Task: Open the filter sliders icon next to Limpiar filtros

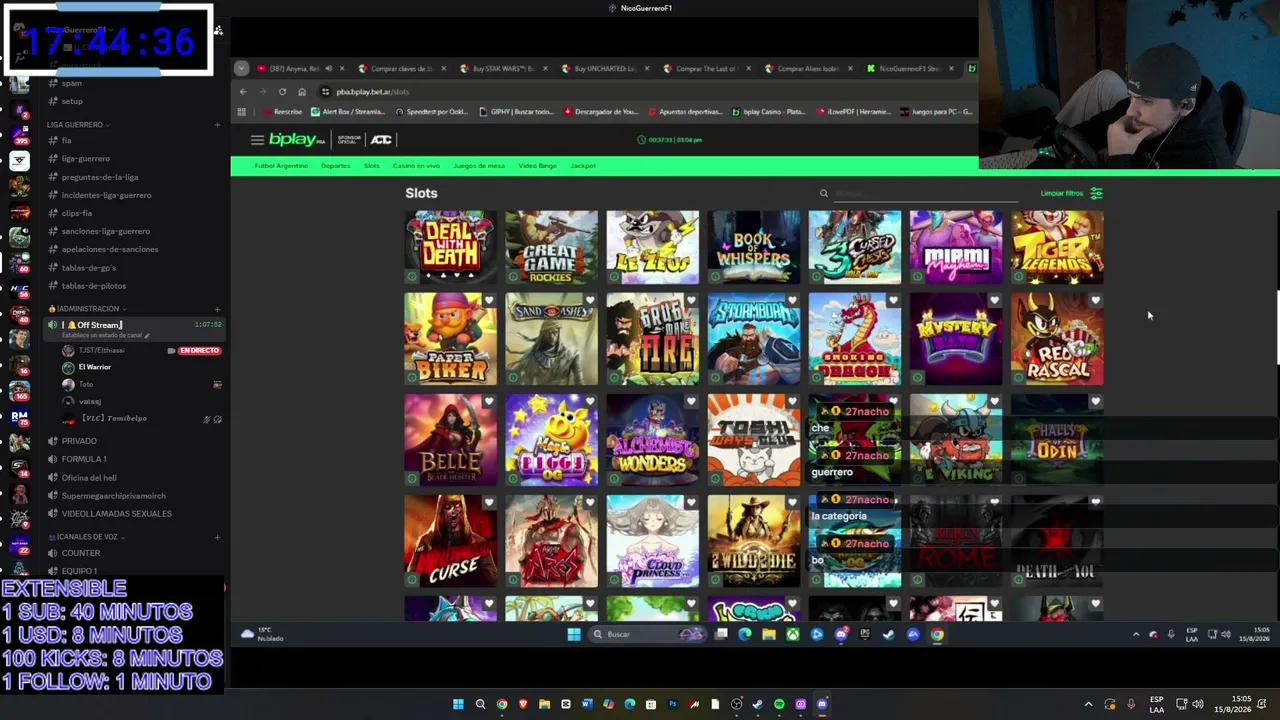Action: [x=1097, y=193]
